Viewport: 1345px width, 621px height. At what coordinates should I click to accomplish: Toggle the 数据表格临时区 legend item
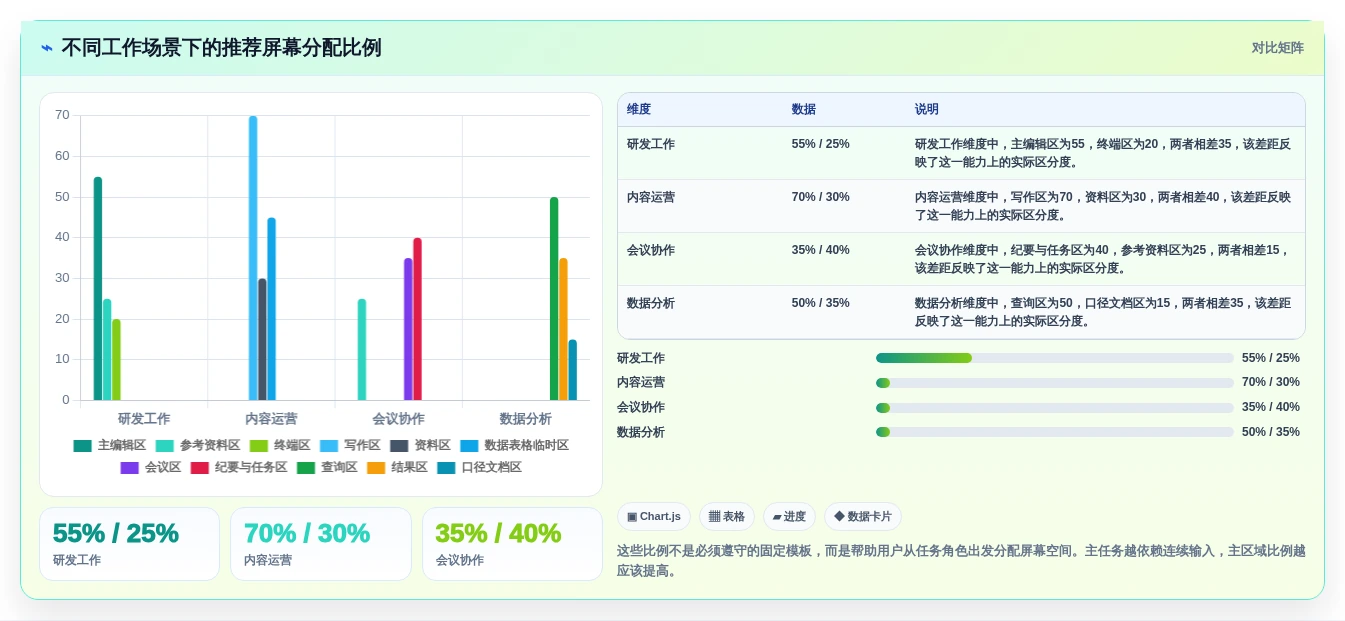pos(514,445)
